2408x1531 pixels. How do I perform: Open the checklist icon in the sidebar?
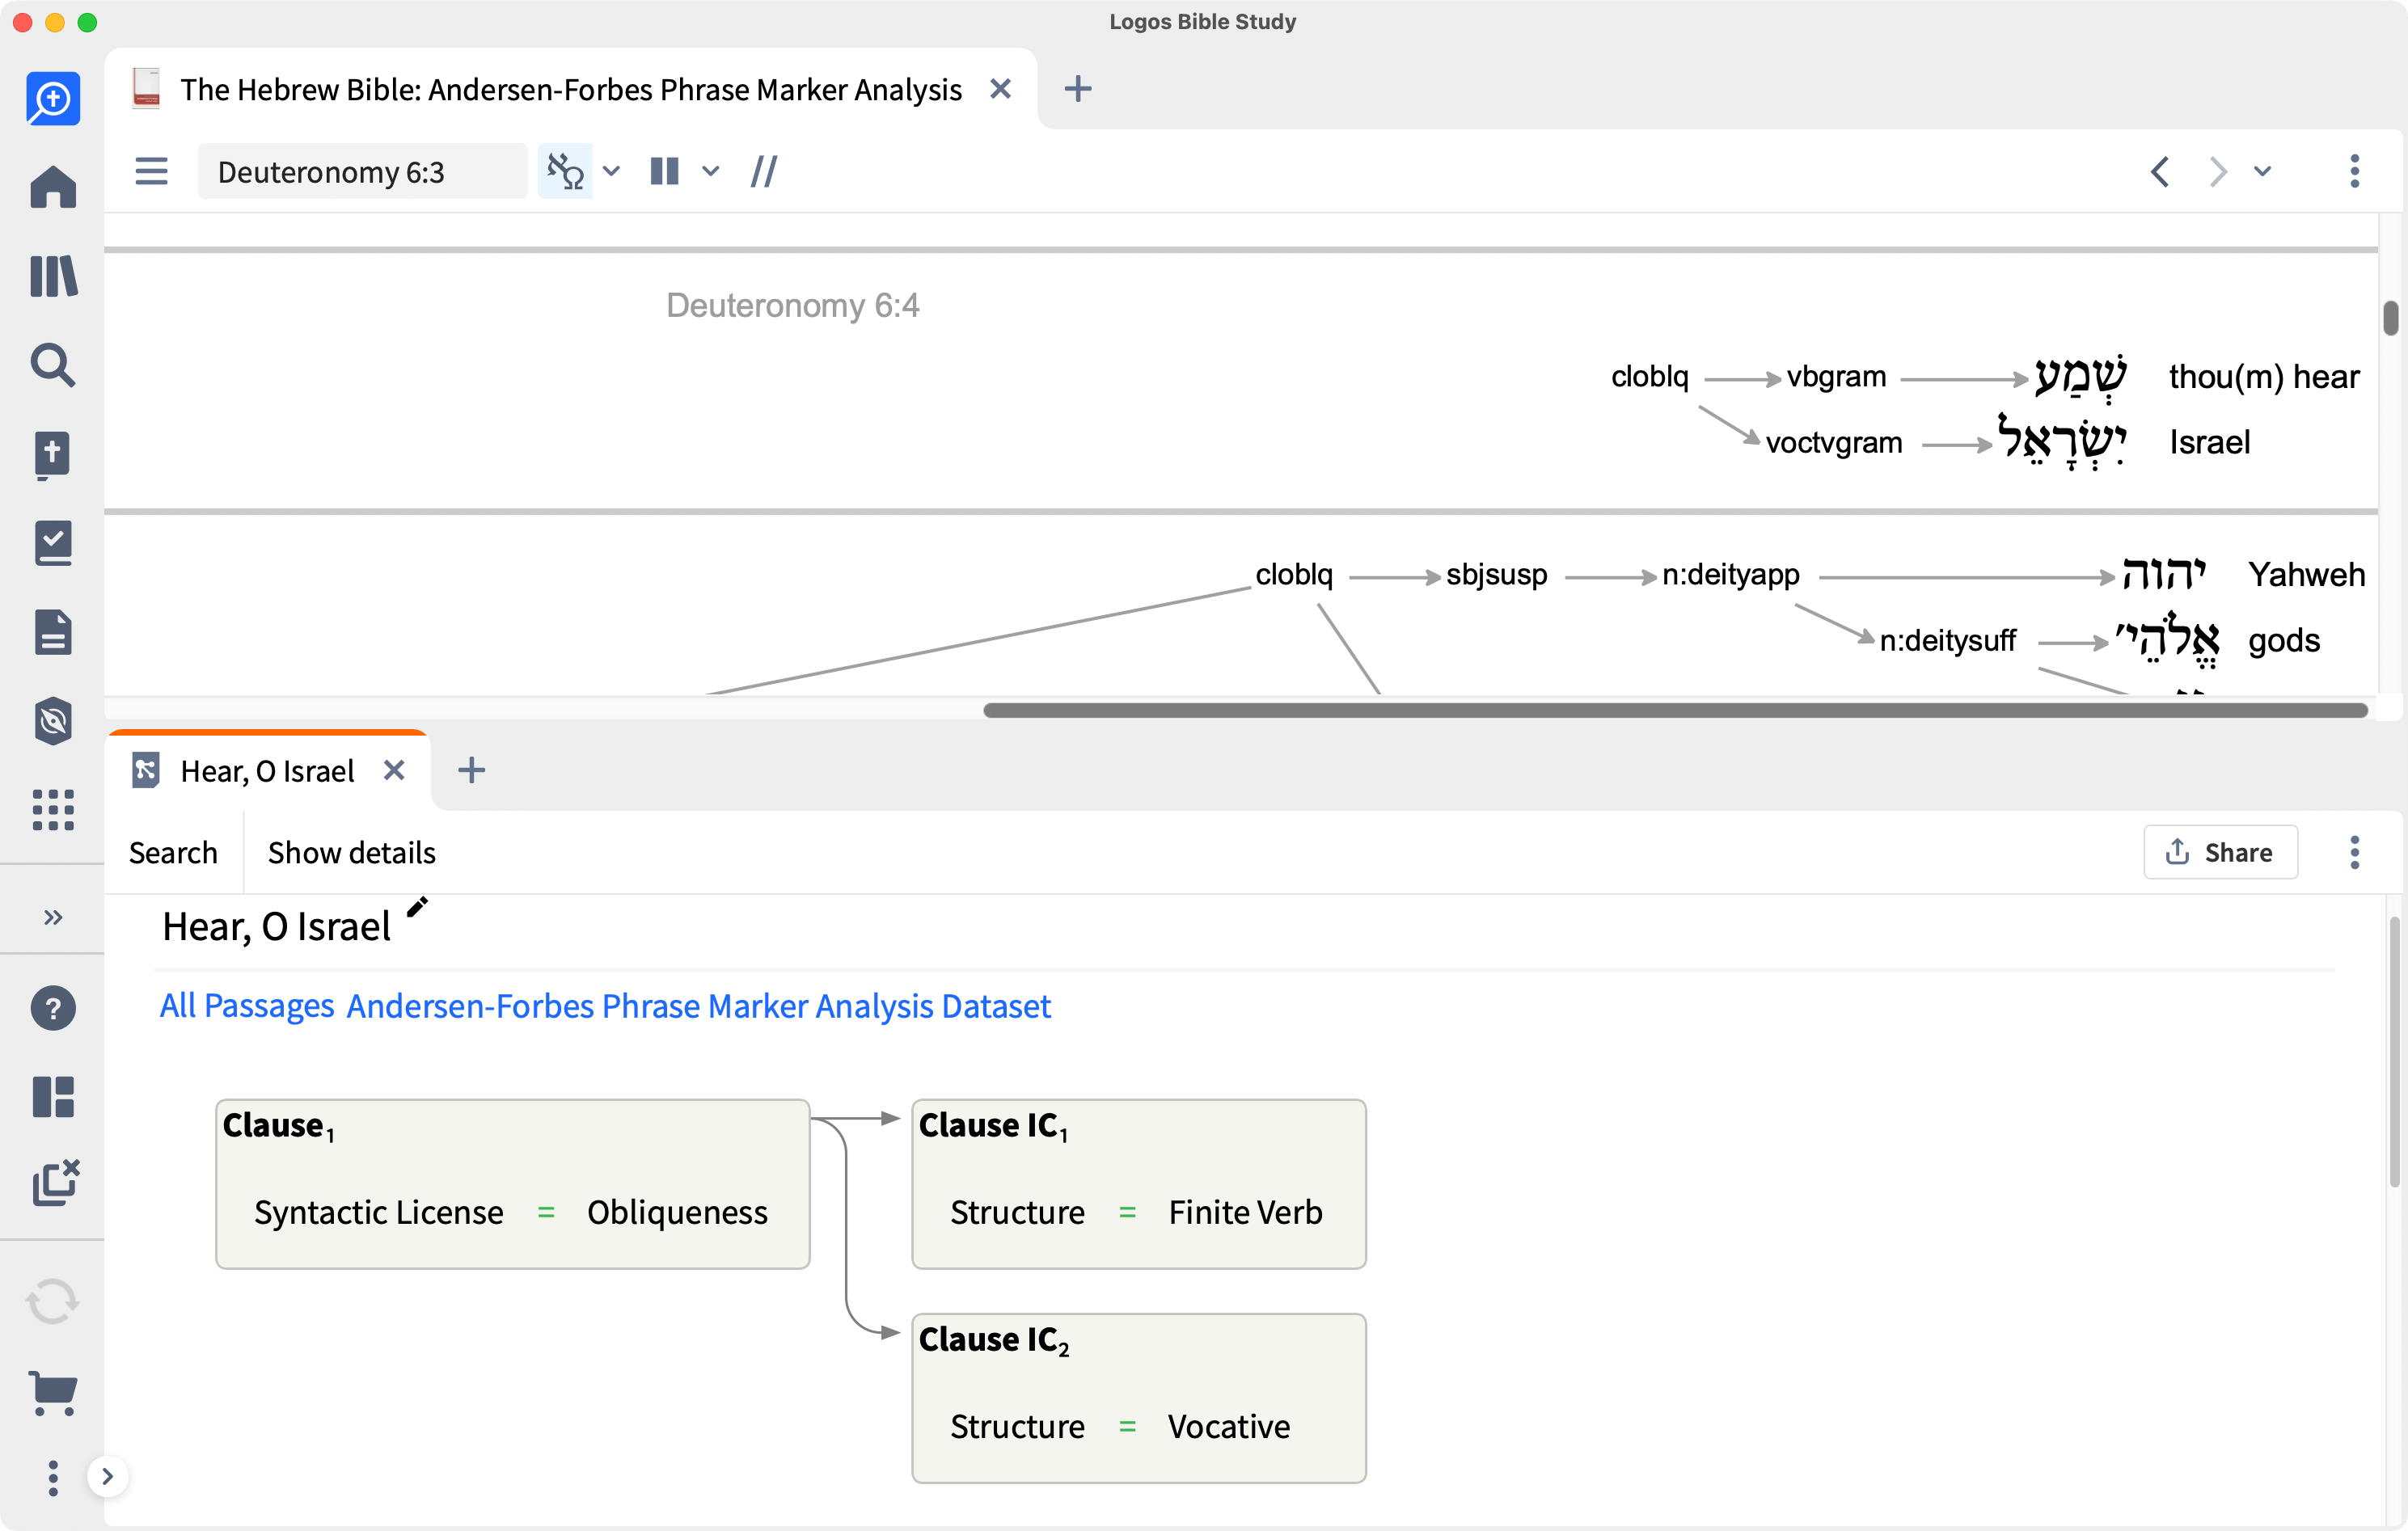[53, 543]
